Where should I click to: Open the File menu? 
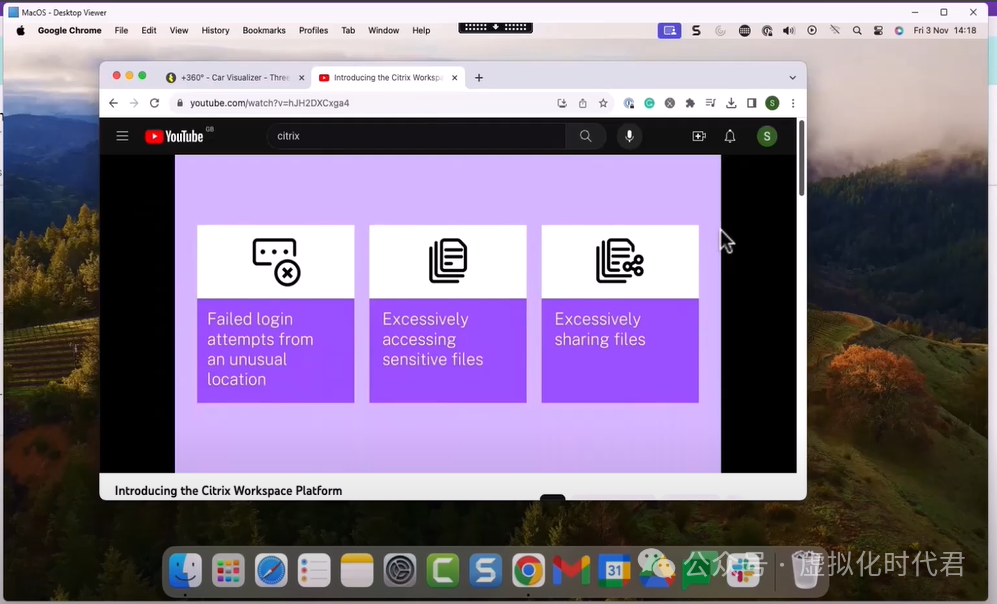click(121, 31)
